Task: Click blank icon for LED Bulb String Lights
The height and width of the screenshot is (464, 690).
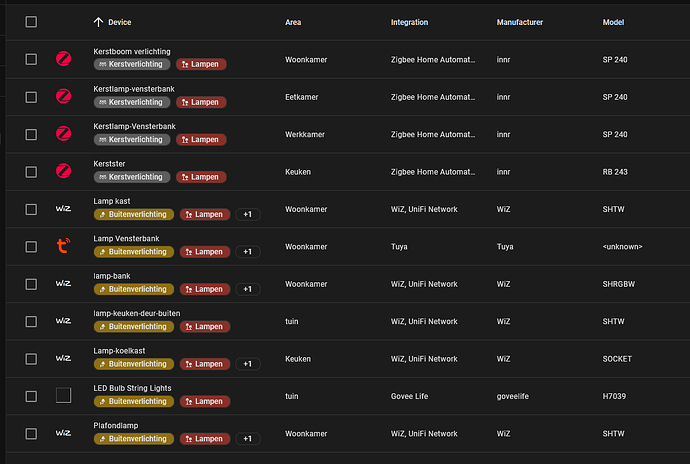Action: click(63, 395)
